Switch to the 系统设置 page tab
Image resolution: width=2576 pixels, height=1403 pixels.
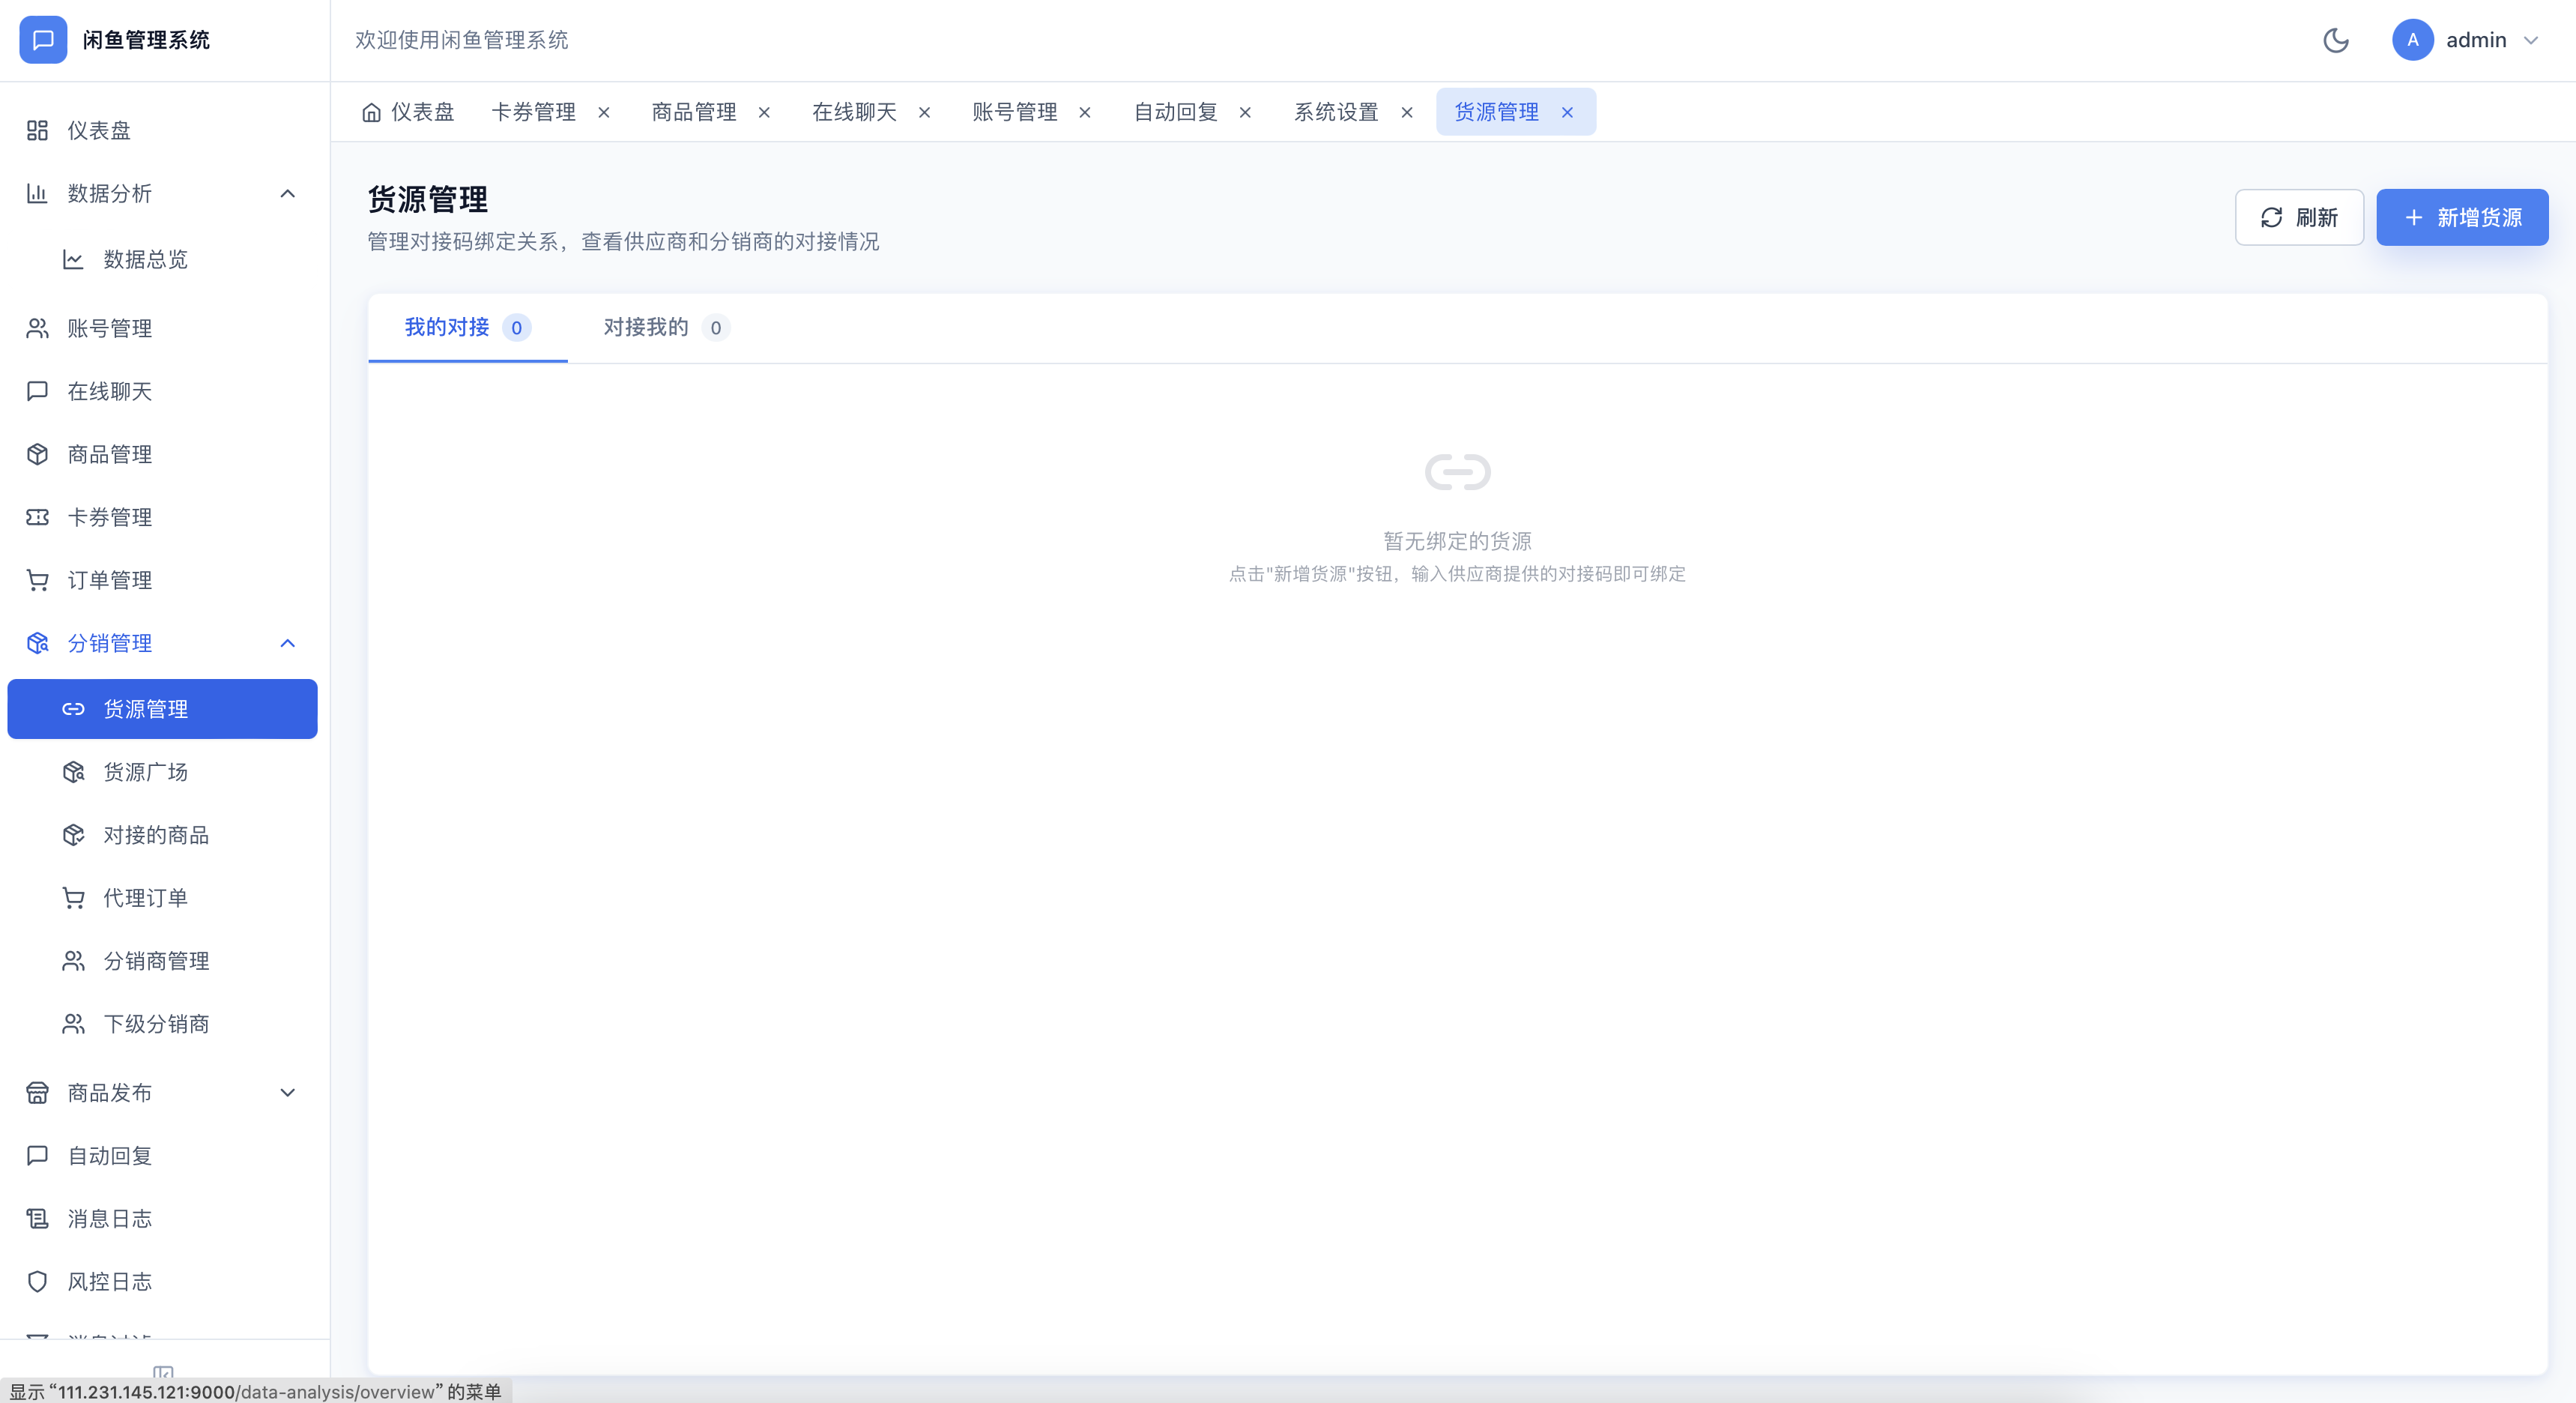click(x=1337, y=112)
